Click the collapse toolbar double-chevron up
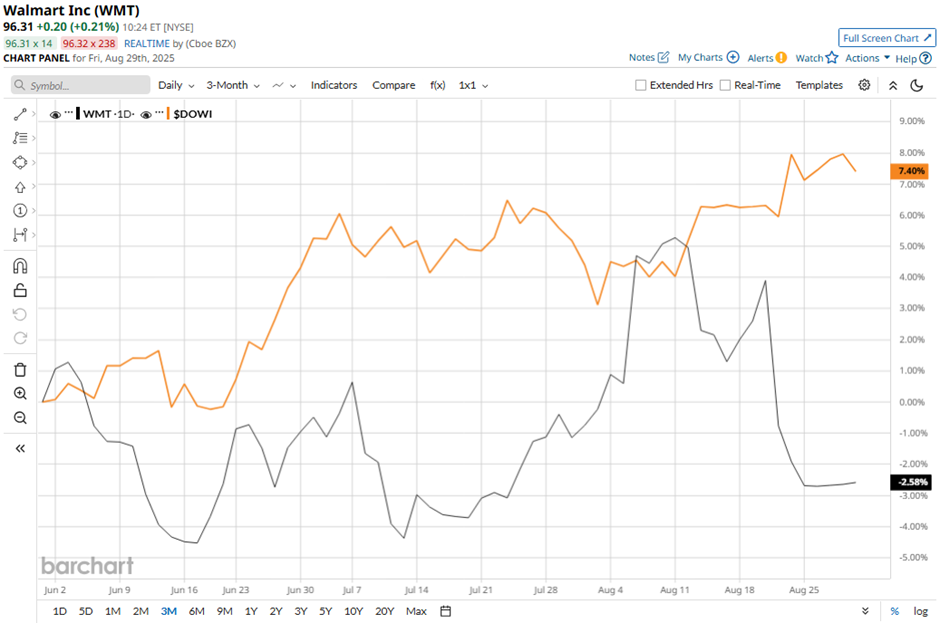This screenshot has height=623, width=940. [x=893, y=86]
